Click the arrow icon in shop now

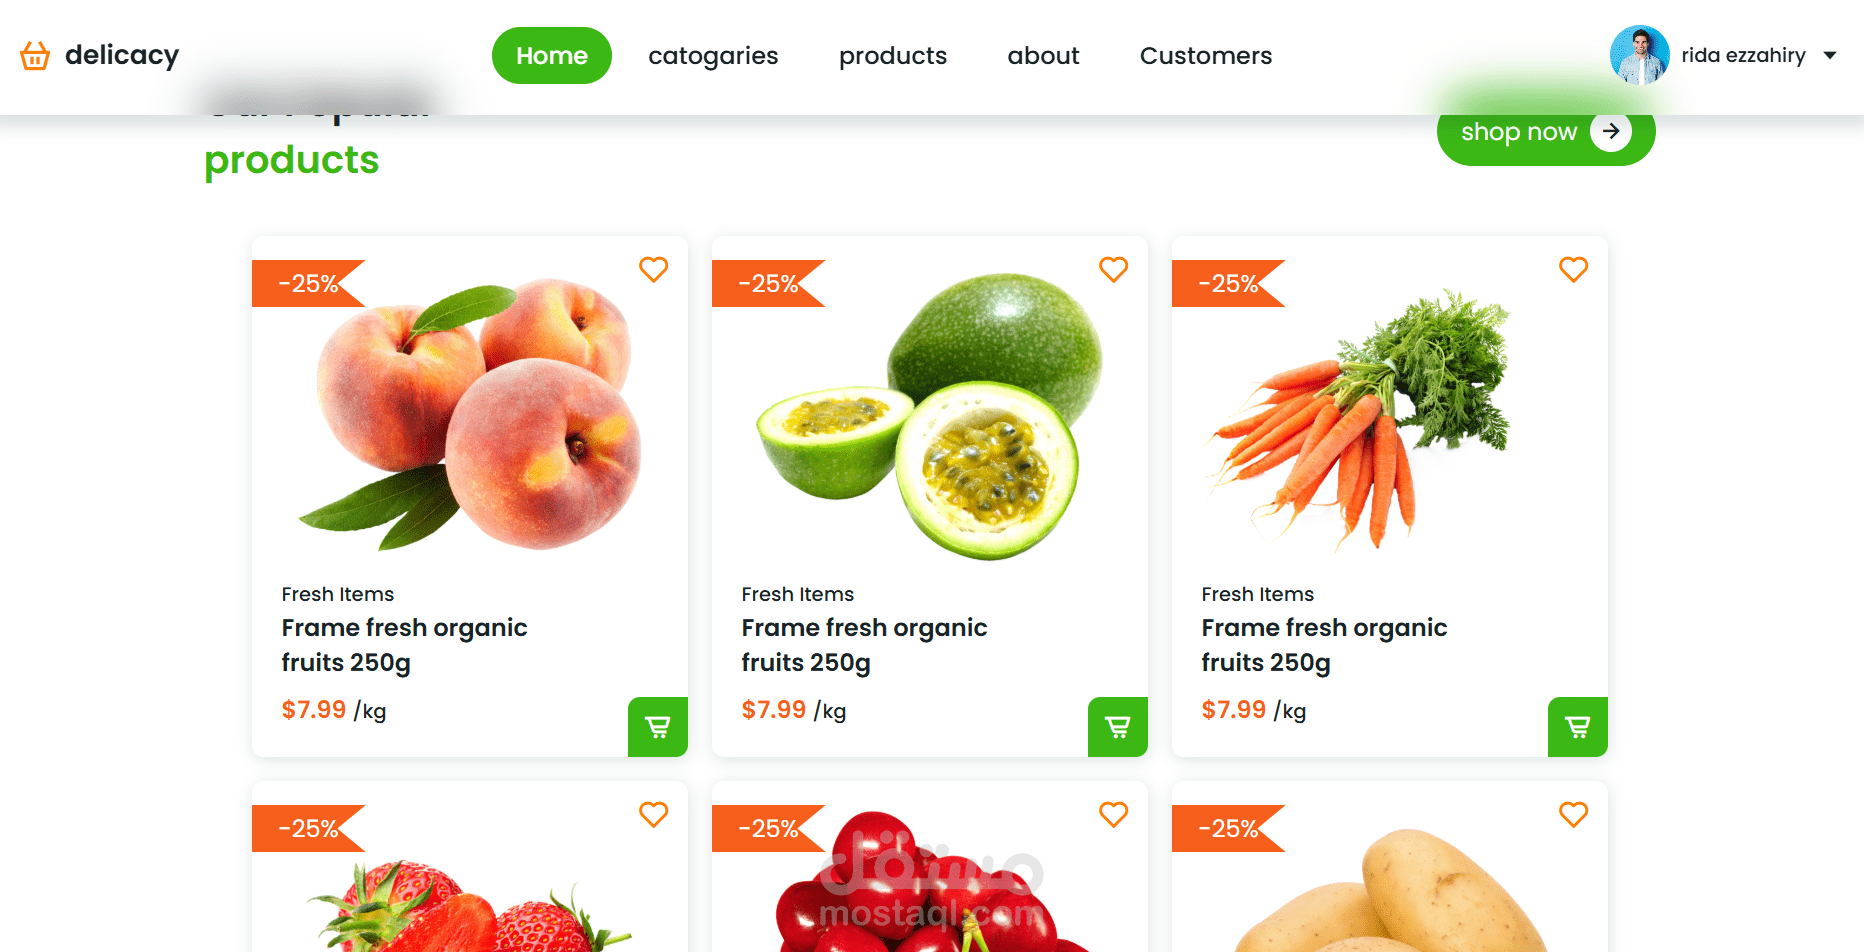(1611, 131)
